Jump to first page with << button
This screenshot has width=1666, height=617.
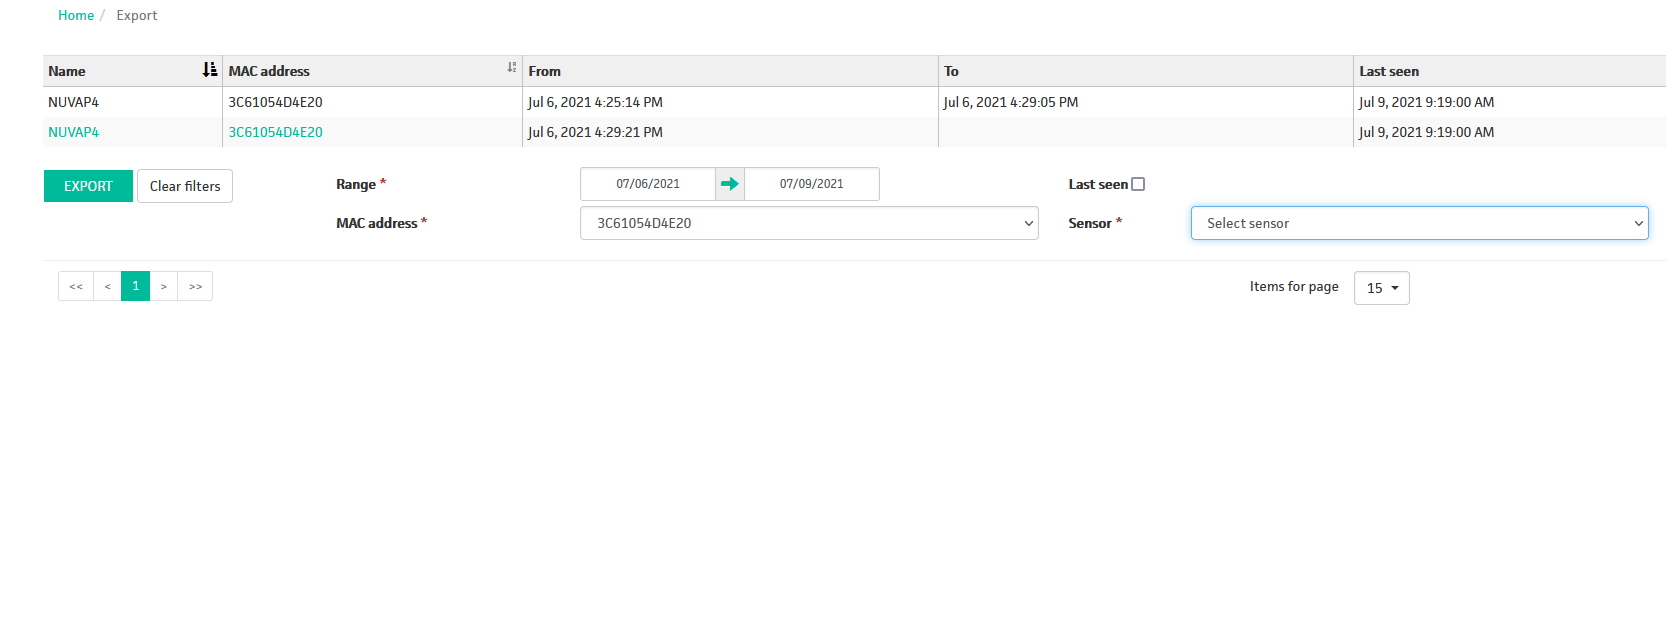(76, 286)
